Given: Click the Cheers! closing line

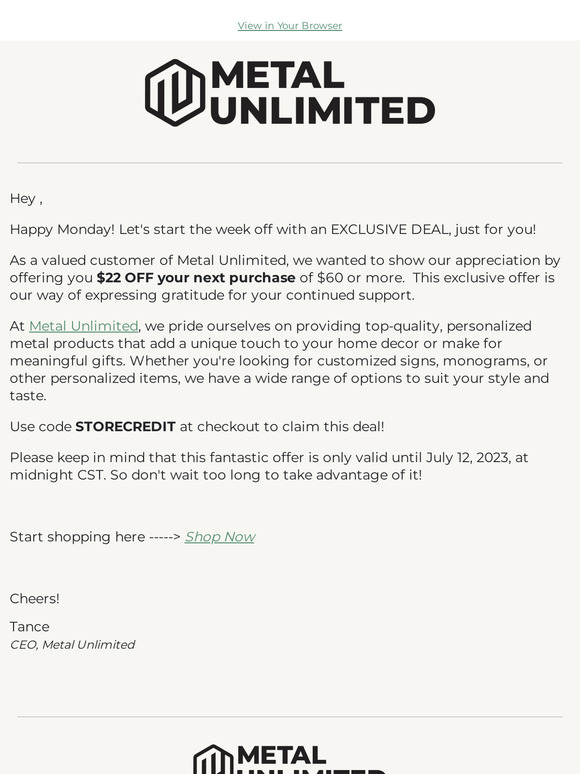Looking at the screenshot, I should tap(35, 599).
